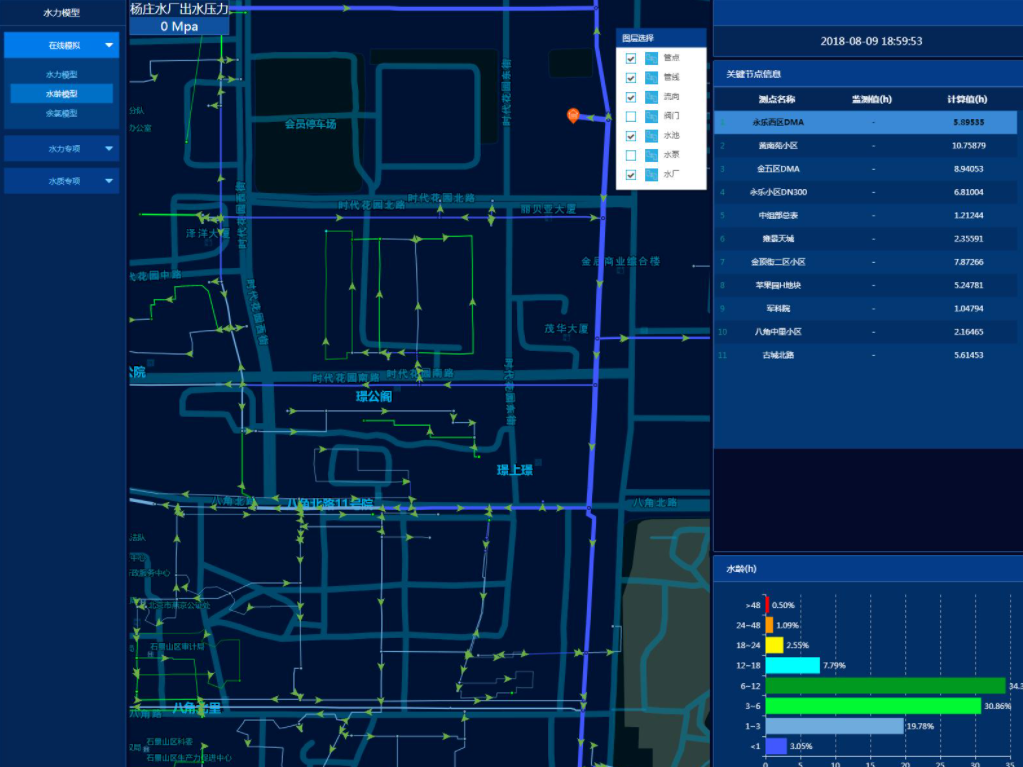Click the 计算值(h) column header
Viewport: 1023px width, 767px height.
[966, 99]
